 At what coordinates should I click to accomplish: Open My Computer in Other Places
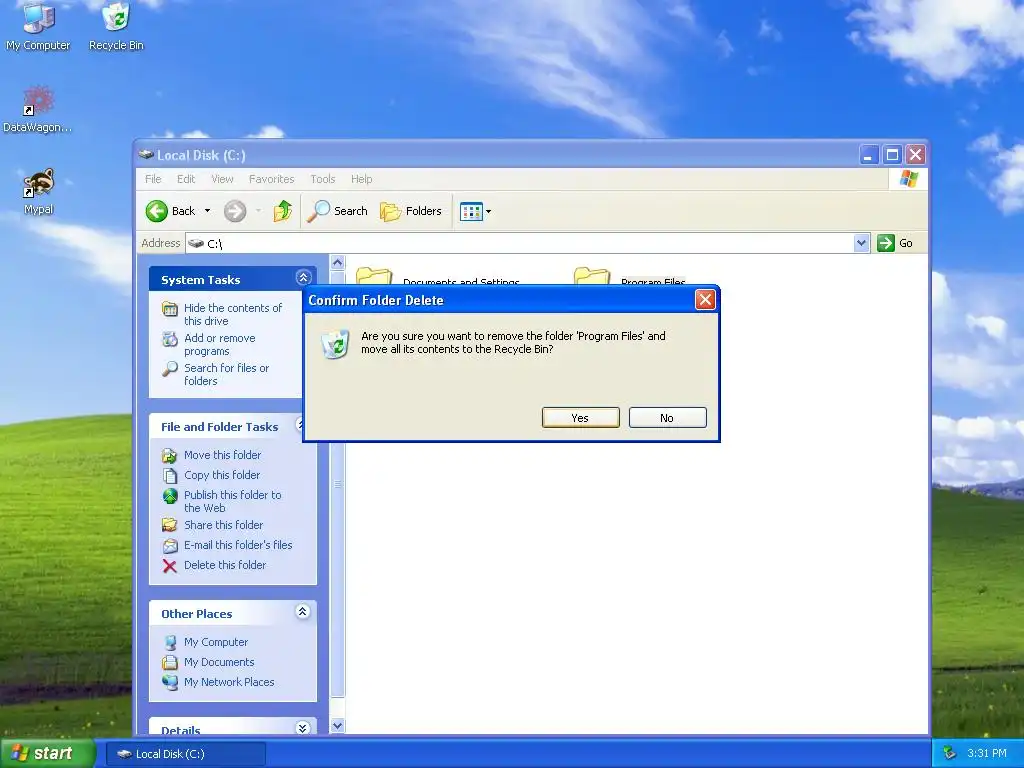click(x=216, y=642)
